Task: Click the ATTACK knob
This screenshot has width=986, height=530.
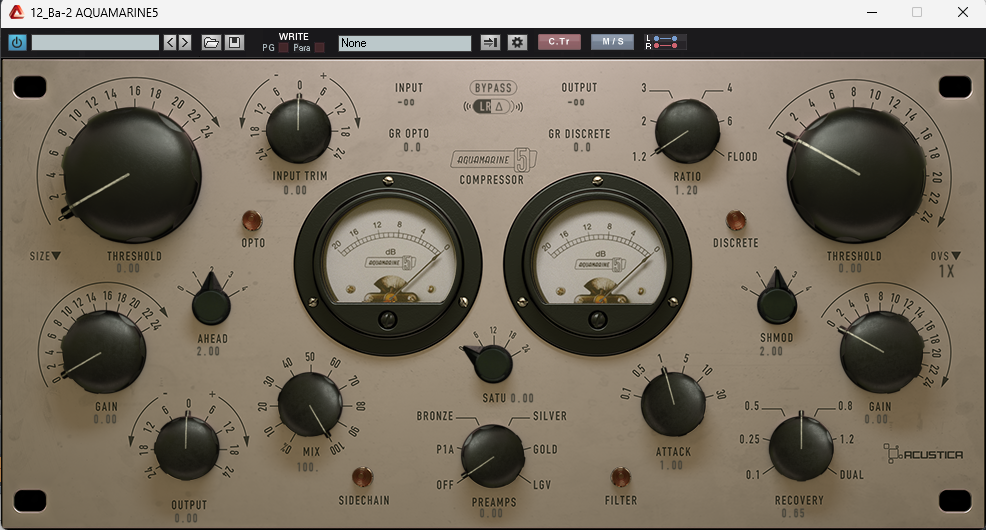Action: [x=673, y=404]
